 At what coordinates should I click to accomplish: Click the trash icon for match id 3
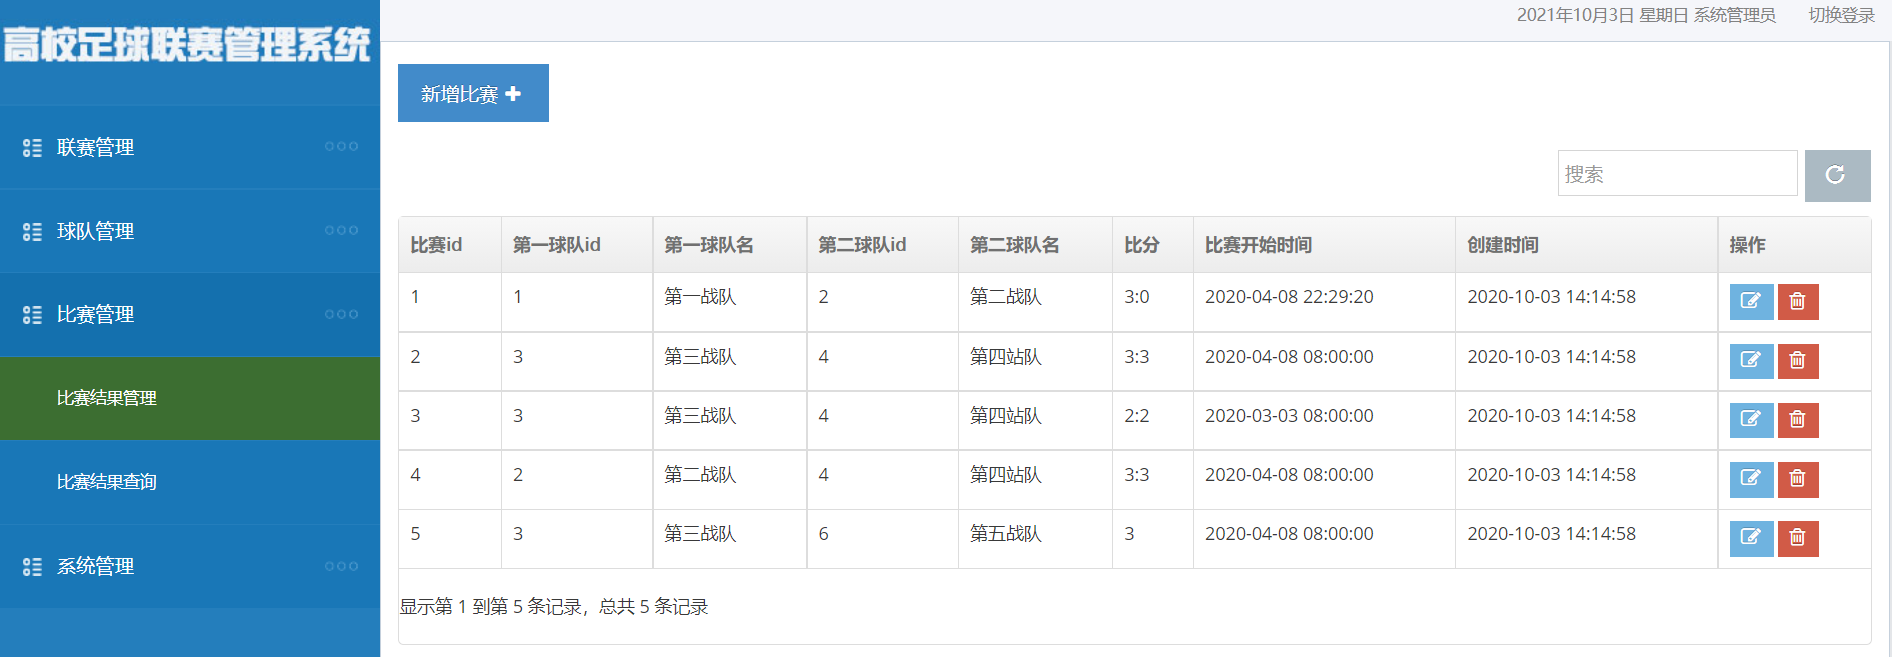pos(1797,419)
